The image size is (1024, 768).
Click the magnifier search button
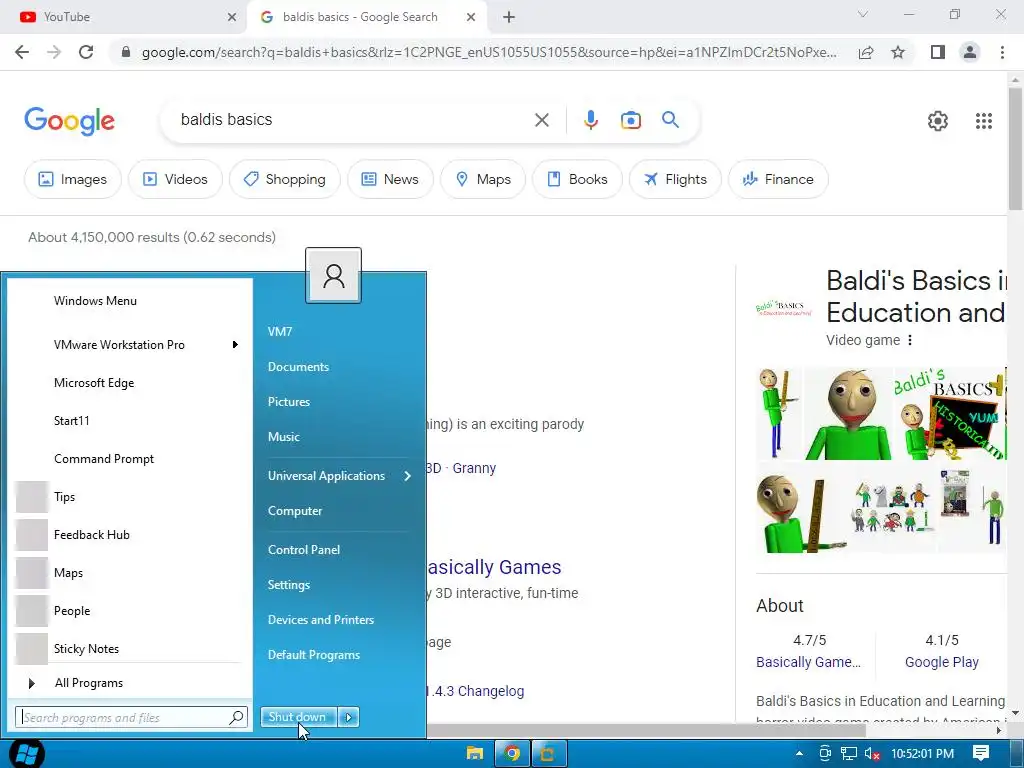[x=670, y=120]
